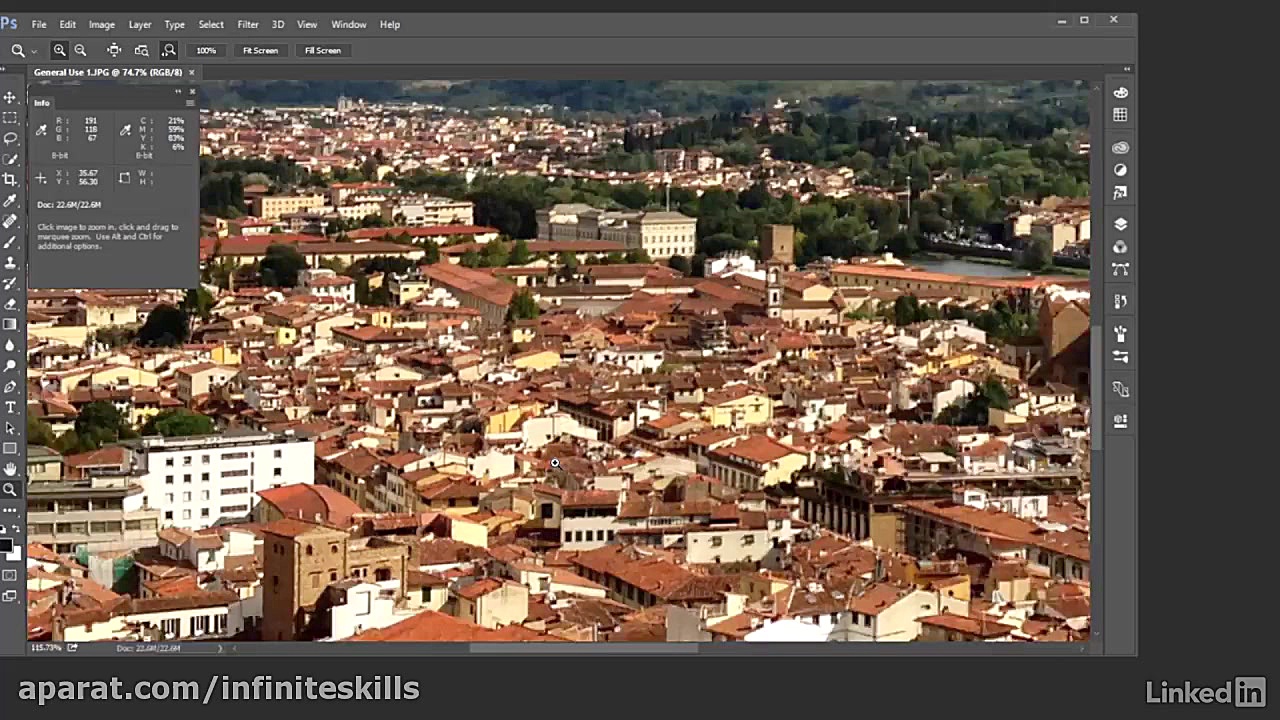The width and height of the screenshot is (1280, 720).
Task: Open the Layer menu
Action: point(140,24)
